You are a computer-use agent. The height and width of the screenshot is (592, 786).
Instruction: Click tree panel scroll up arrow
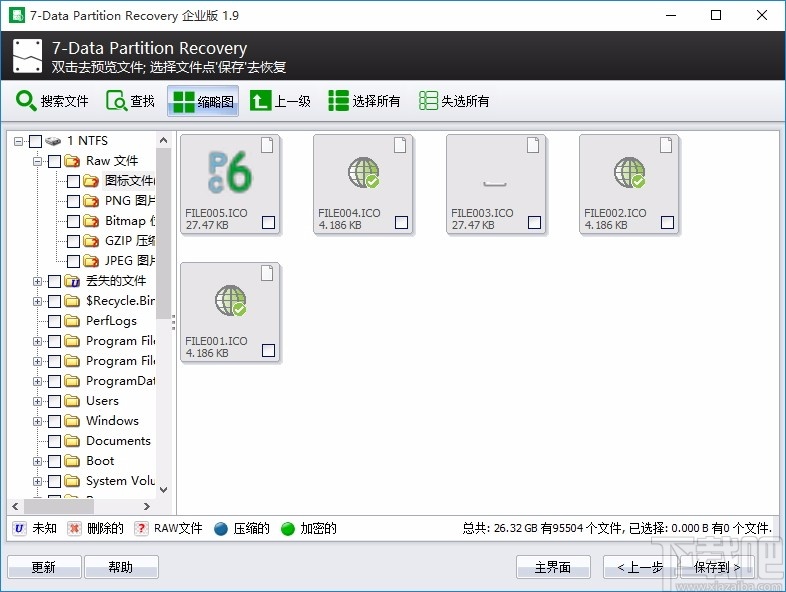coord(163,141)
